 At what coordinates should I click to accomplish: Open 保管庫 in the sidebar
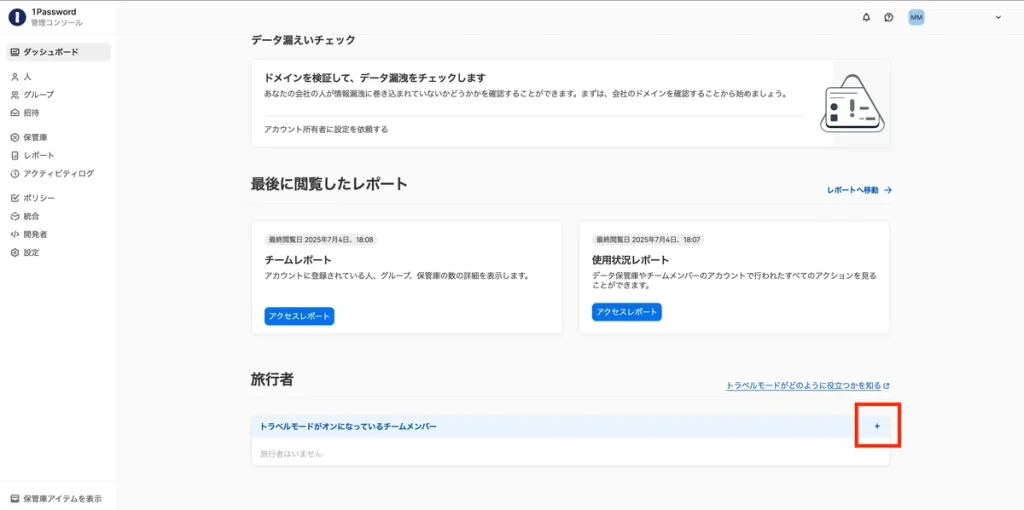coord(36,137)
